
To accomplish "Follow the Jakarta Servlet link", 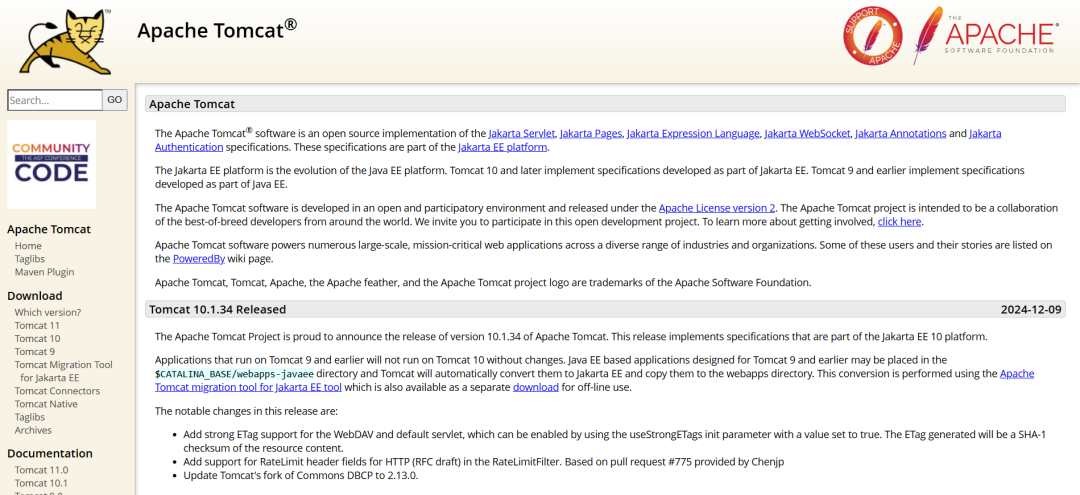I will (522, 134).
